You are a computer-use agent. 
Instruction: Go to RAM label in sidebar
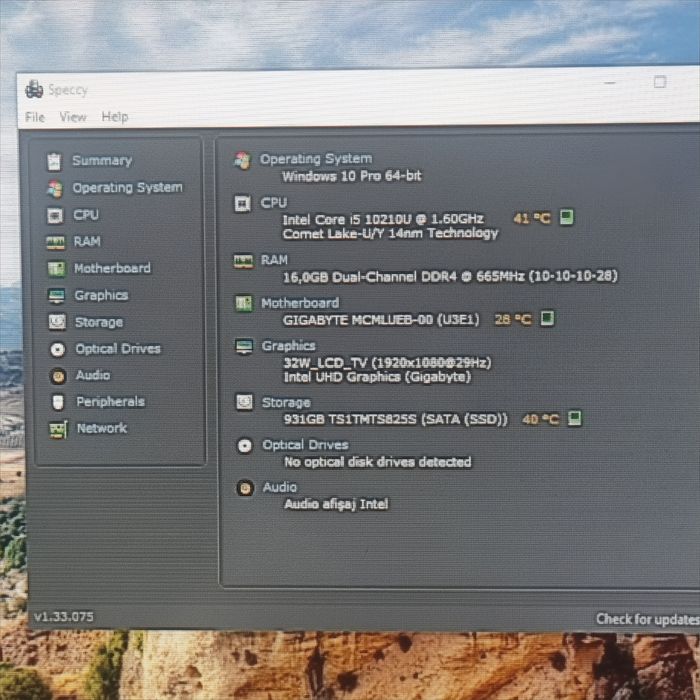87,242
